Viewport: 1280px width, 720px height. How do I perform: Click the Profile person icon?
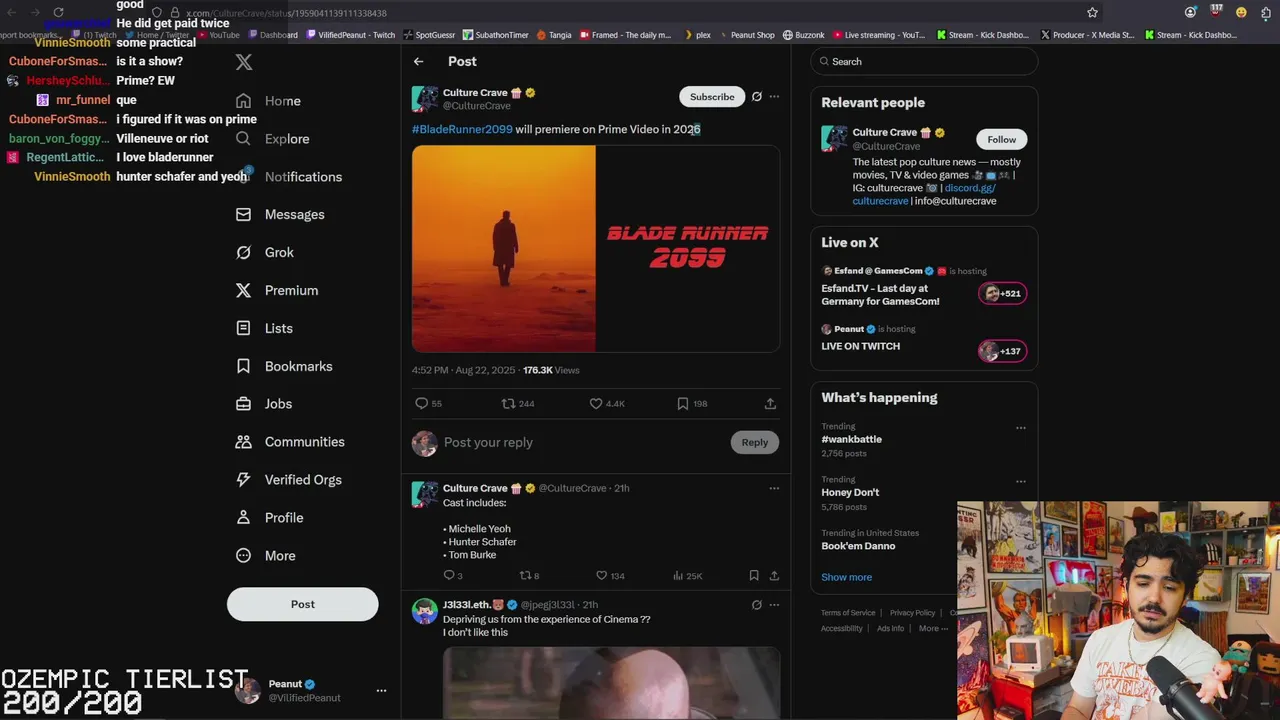(243, 518)
